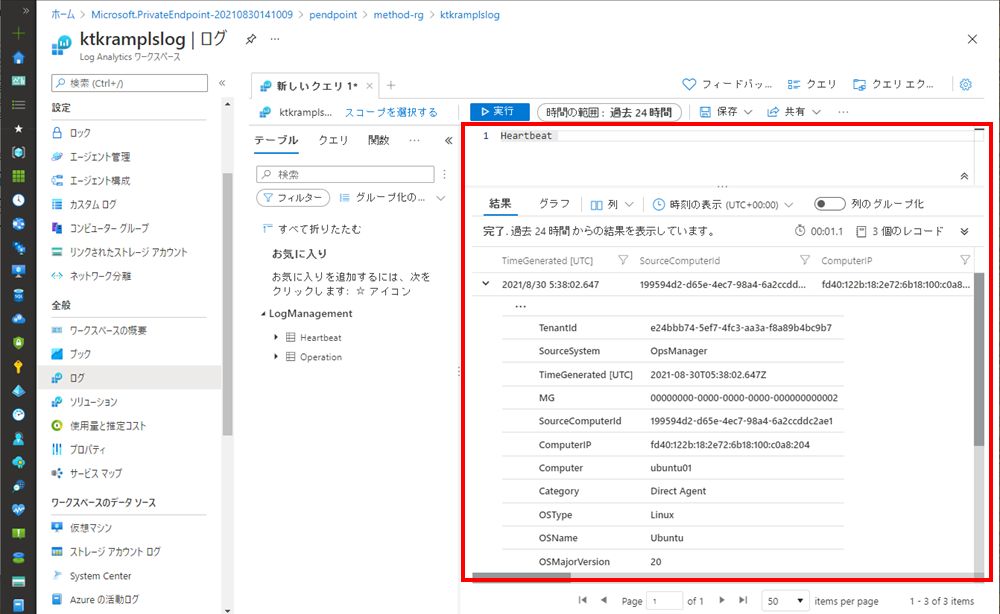This screenshot has width=1000, height=614.
Task: Open グループ化 dropdown in tables pane
Action: (392, 198)
